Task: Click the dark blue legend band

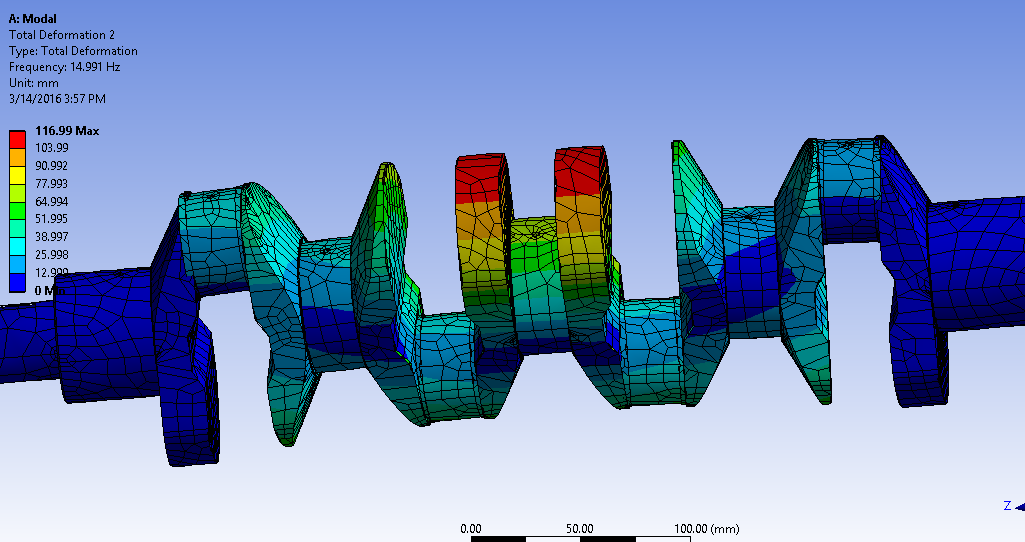Action: point(17,282)
